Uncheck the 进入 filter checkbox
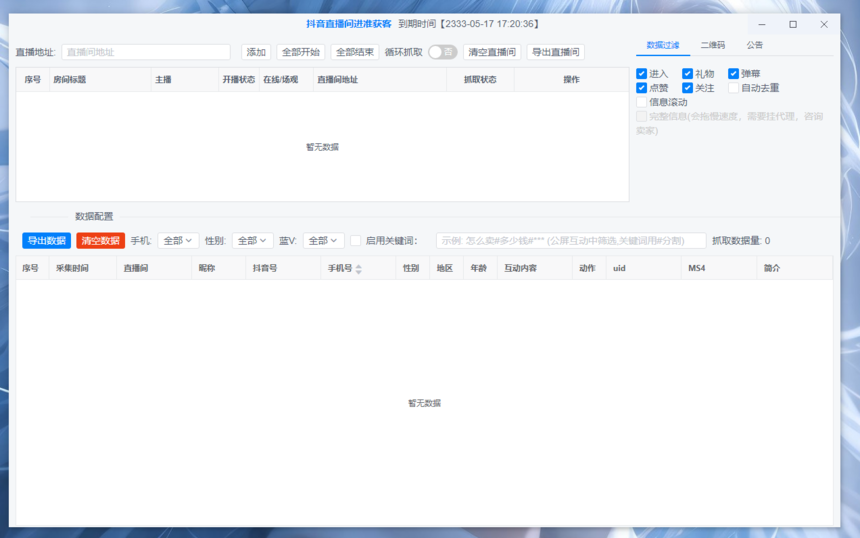Image resolution: width=860 pixels, height=538 pixels. [x=641, y=73]
